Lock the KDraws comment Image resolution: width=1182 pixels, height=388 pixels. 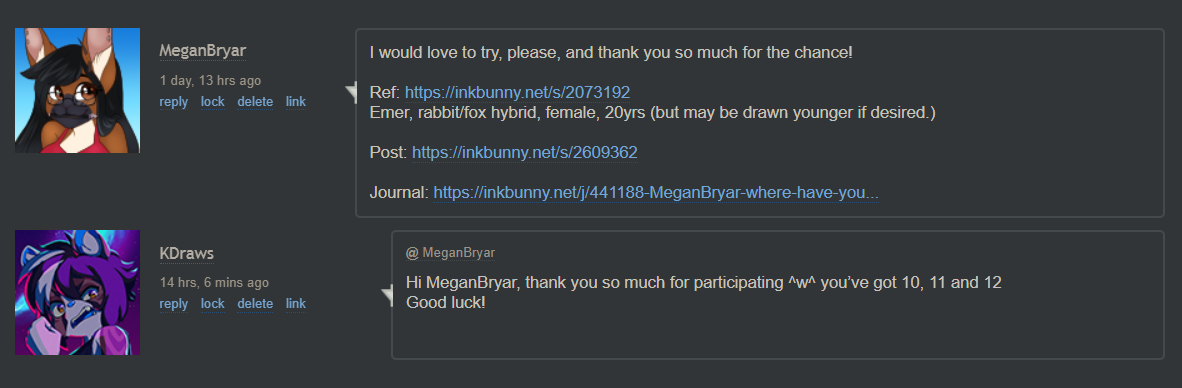pyautogui.click(x=213, y=304)
